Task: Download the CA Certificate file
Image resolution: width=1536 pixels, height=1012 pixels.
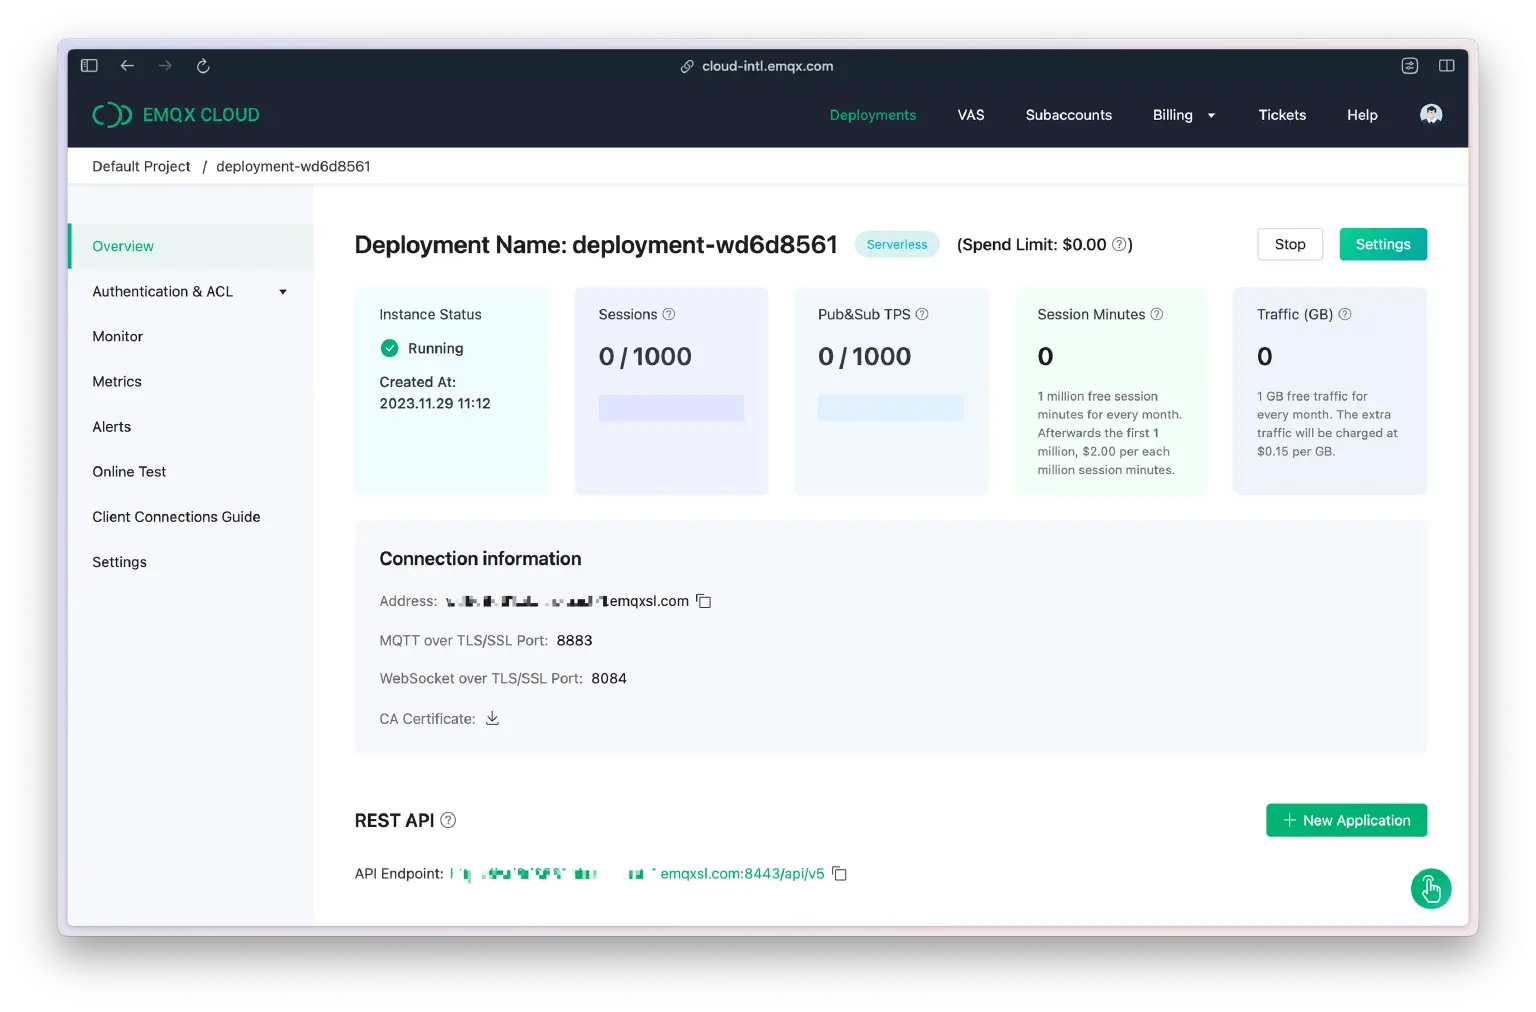Action: [492, 718]
